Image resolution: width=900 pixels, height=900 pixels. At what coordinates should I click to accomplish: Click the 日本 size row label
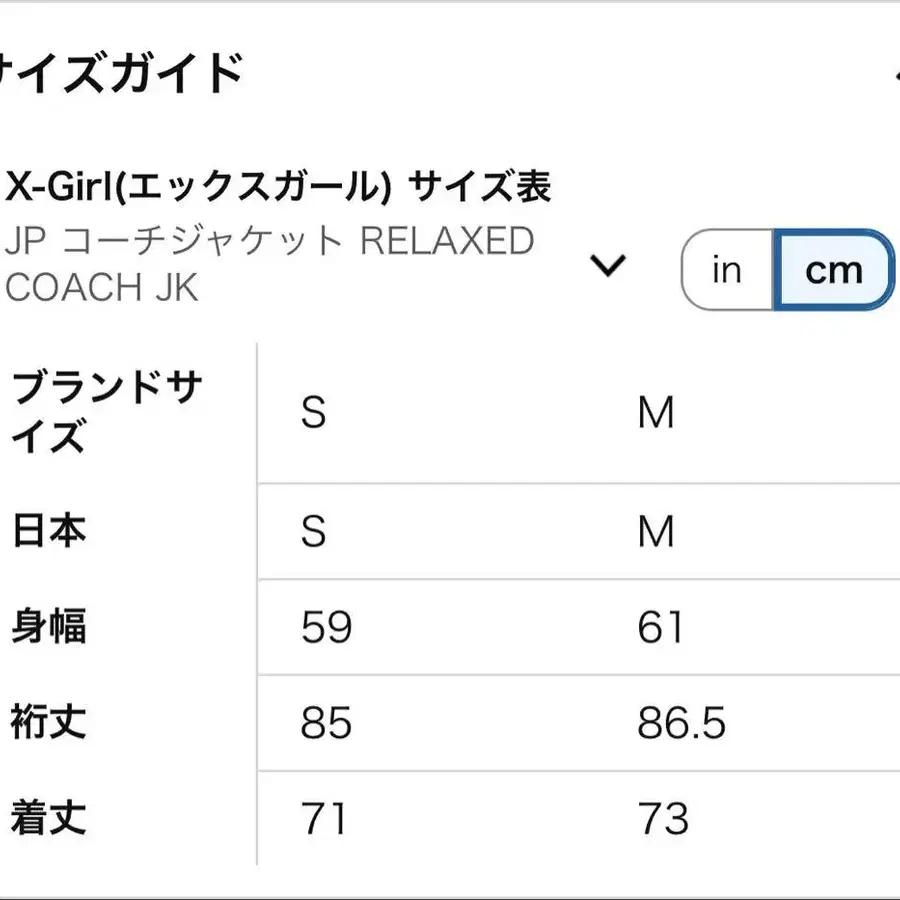pos(45,532)
